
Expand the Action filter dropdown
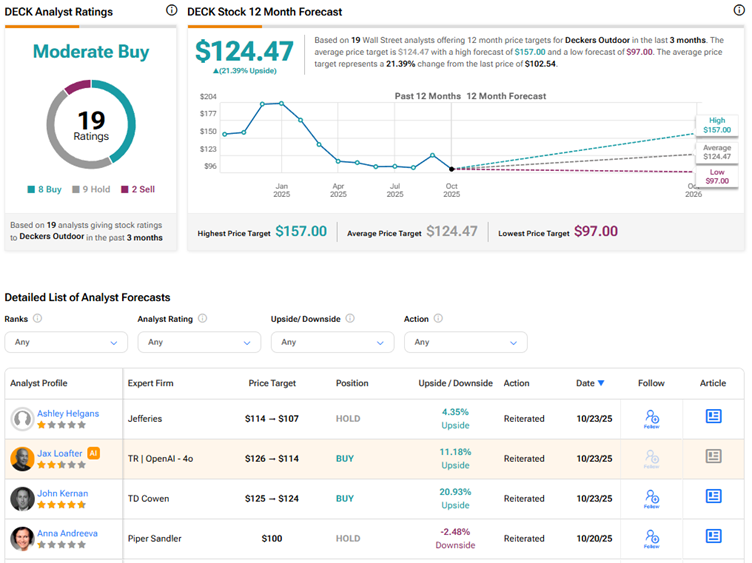tap(465, 342)
